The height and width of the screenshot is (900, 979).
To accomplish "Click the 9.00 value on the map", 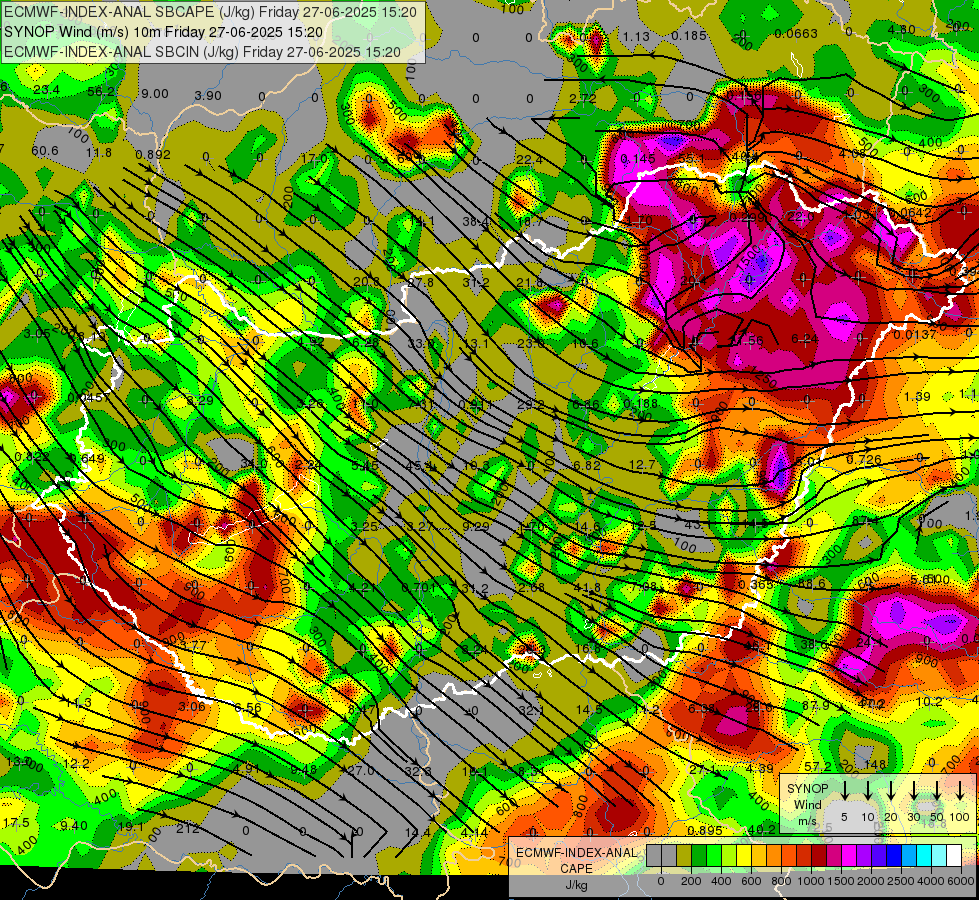I will click(x=155, y=94).
